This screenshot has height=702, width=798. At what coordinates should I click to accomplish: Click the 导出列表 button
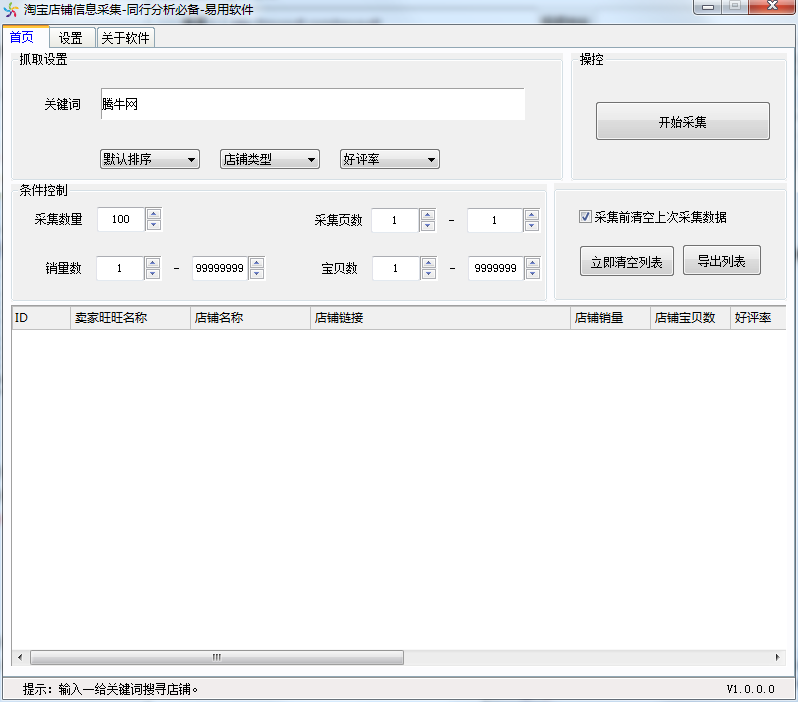click(x=721, y=261)
